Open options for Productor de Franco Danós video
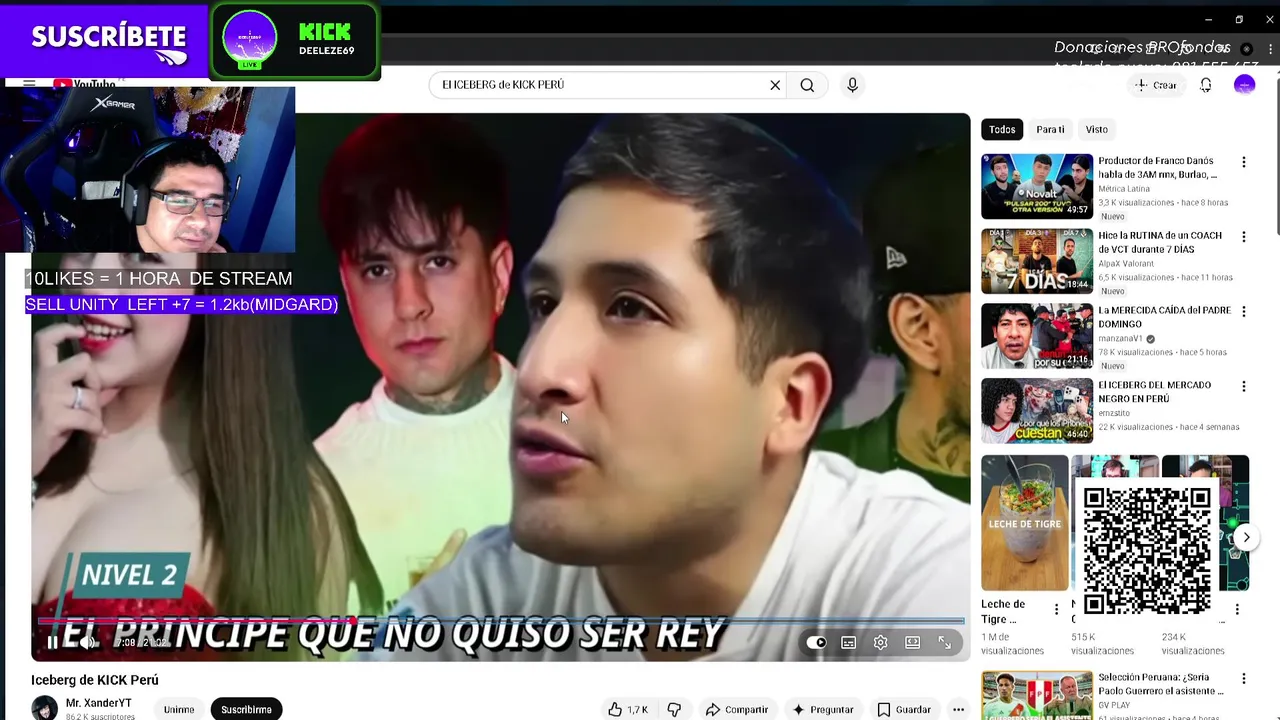 point(1244,162)
